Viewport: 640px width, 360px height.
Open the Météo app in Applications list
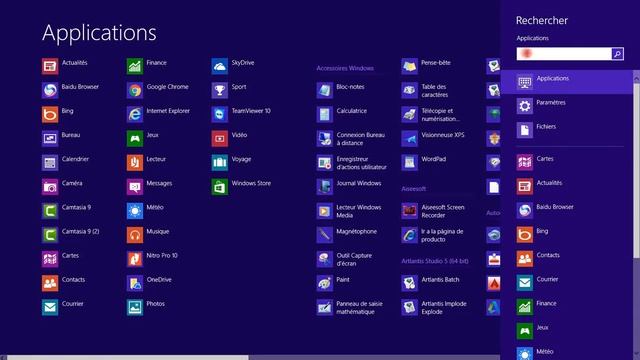coord(135,211)
